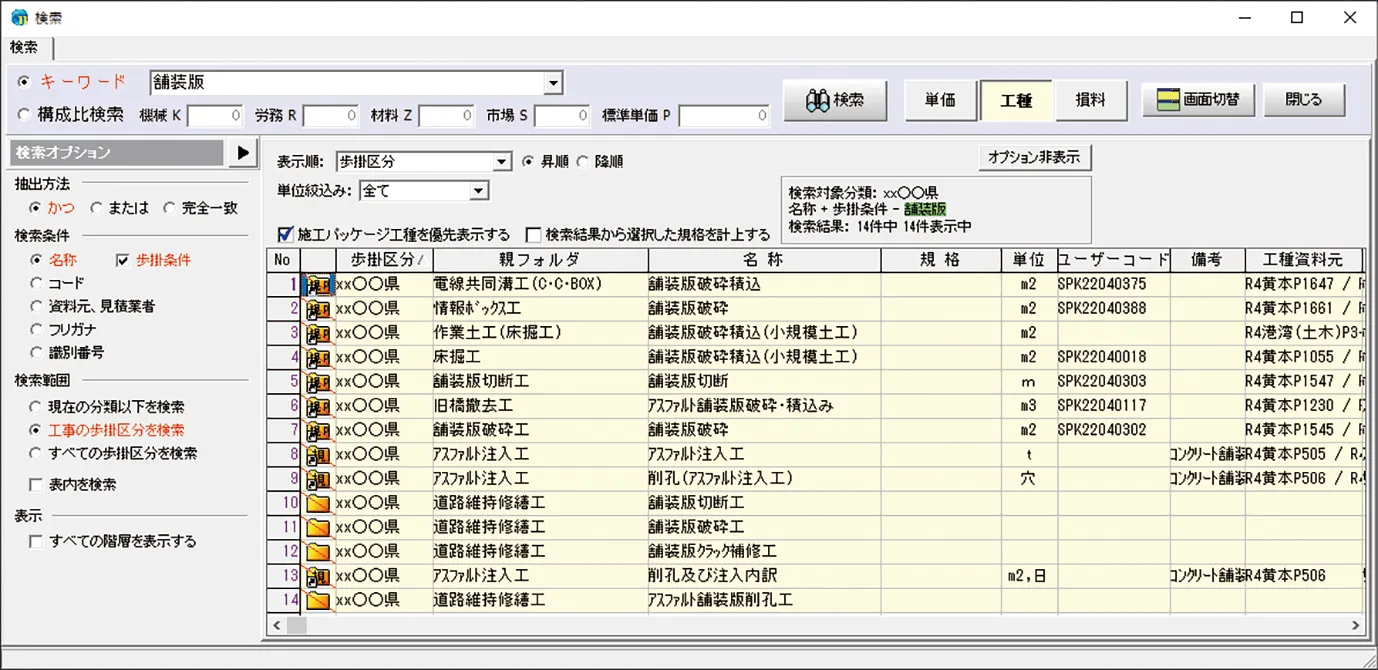The height and width of the screenshot is (670, 1378).
Task: Click the row 8 icon for アスファルト注入工
Action: tap(318, 454)
